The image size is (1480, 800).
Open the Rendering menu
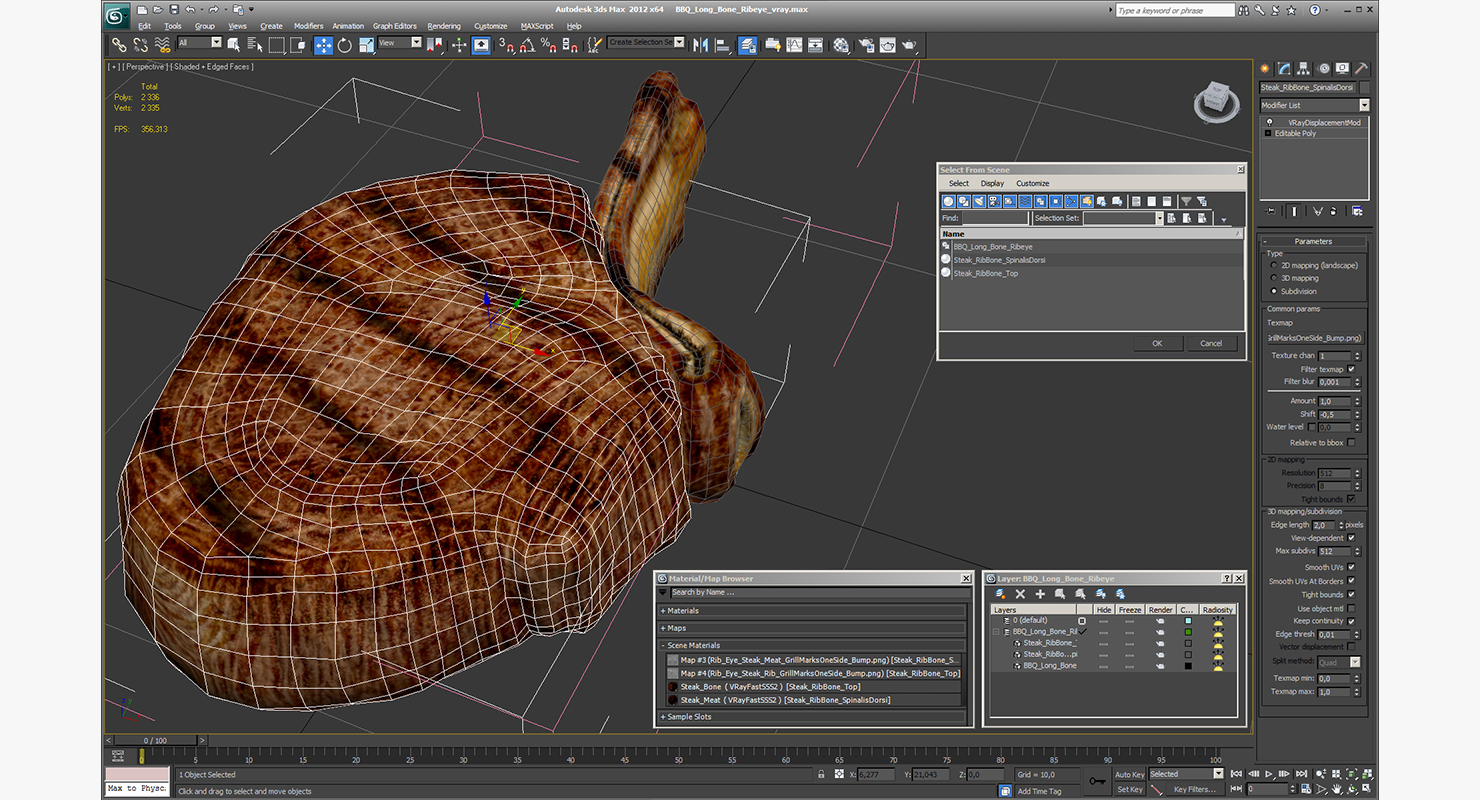coord(444,26)
